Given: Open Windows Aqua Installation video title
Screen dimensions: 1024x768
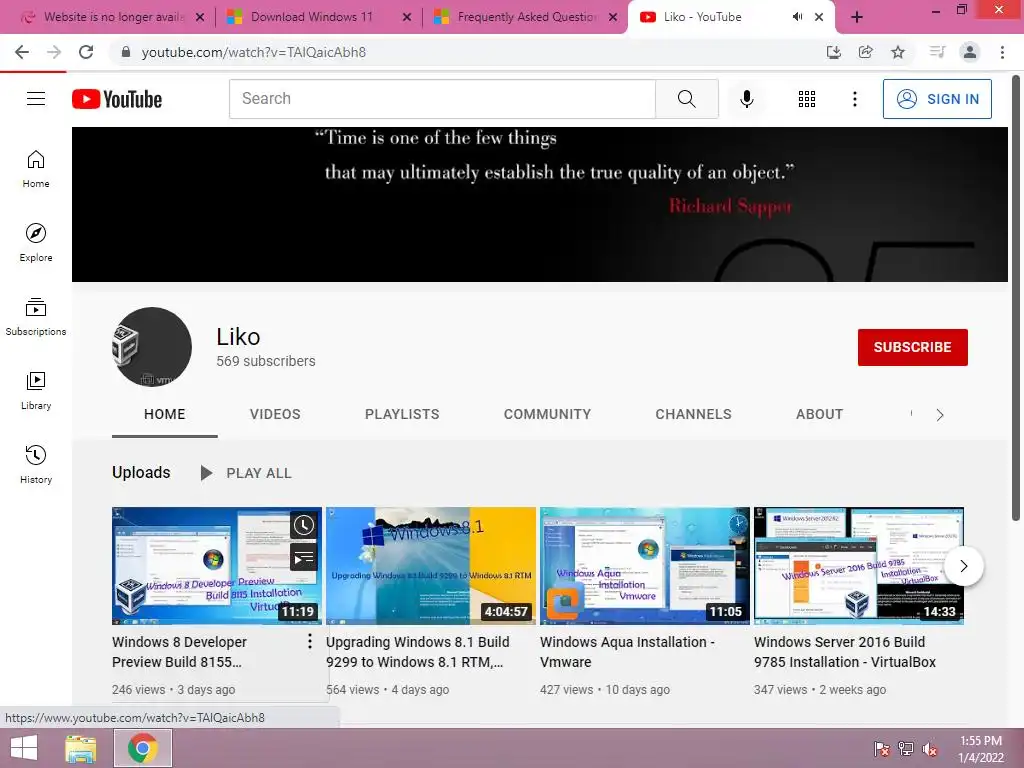Looking at the screenshot, I should (627, 652).
